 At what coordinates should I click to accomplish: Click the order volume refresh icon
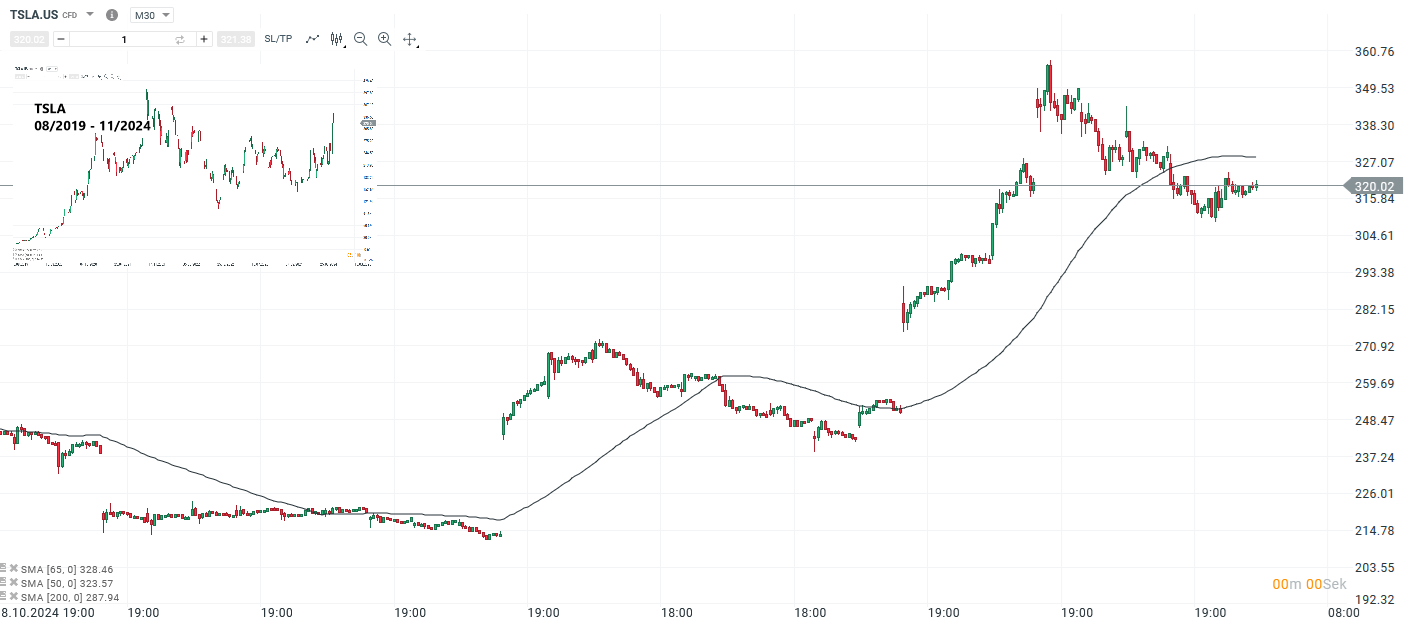[x=180, y=39]
